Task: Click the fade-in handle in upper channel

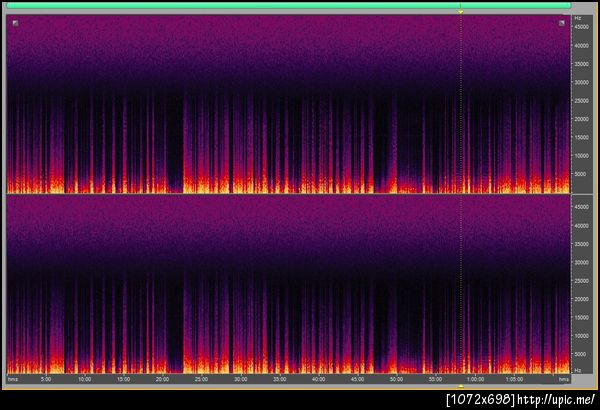Action: [x=15, y=23]
